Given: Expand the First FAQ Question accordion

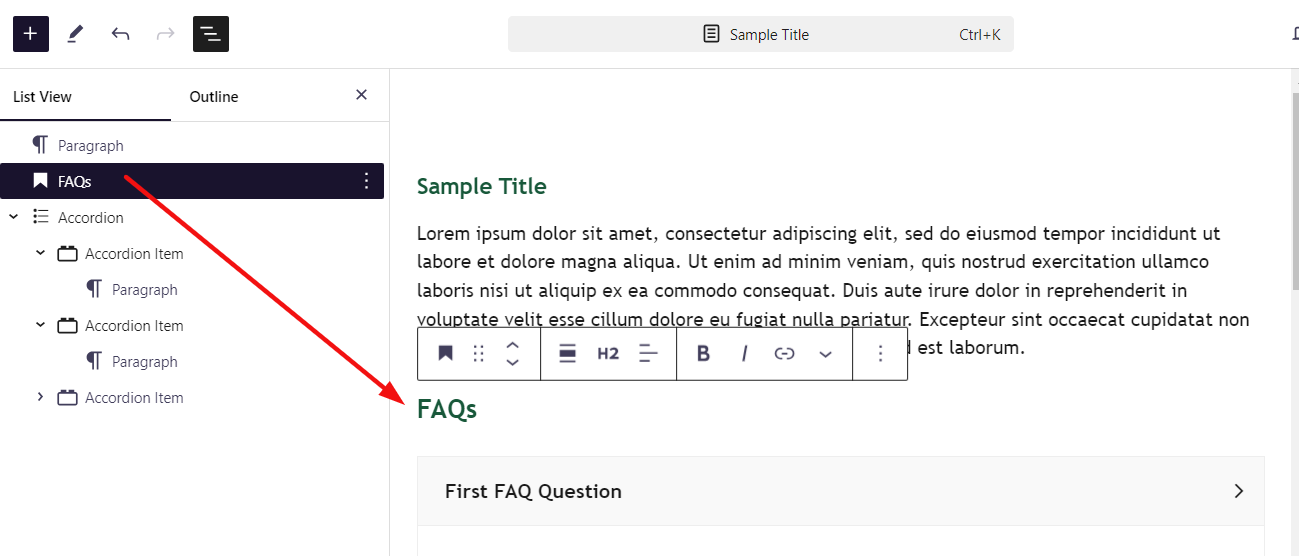Looking at the screenshot, I should tap(840, 491).
